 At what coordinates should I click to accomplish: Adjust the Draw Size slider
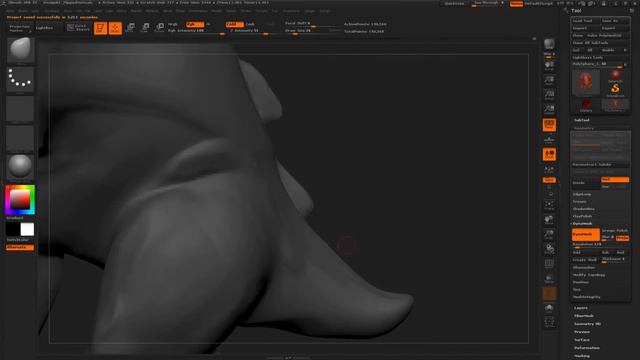312,31
